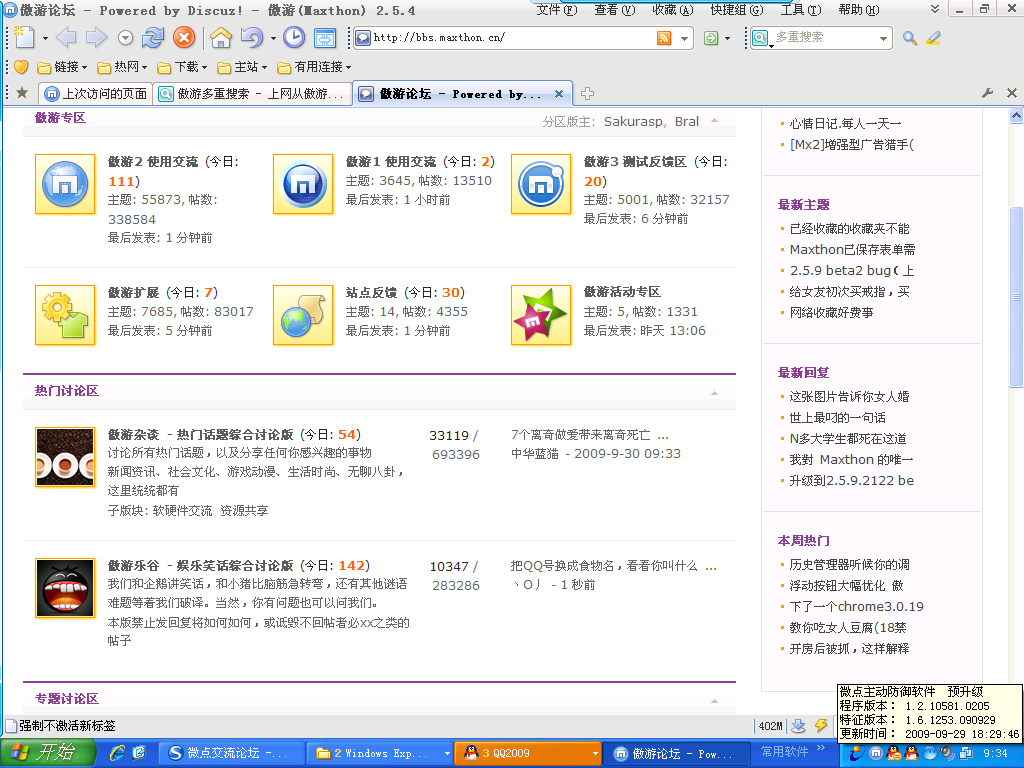Click the lightning bolt icon in status bar

821,725
